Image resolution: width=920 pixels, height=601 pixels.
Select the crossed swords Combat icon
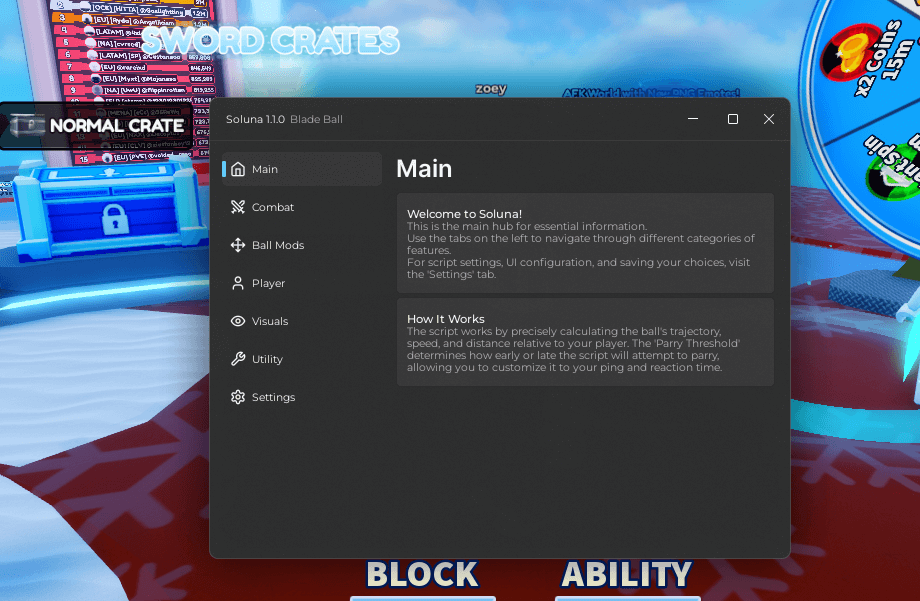(238, 207)
